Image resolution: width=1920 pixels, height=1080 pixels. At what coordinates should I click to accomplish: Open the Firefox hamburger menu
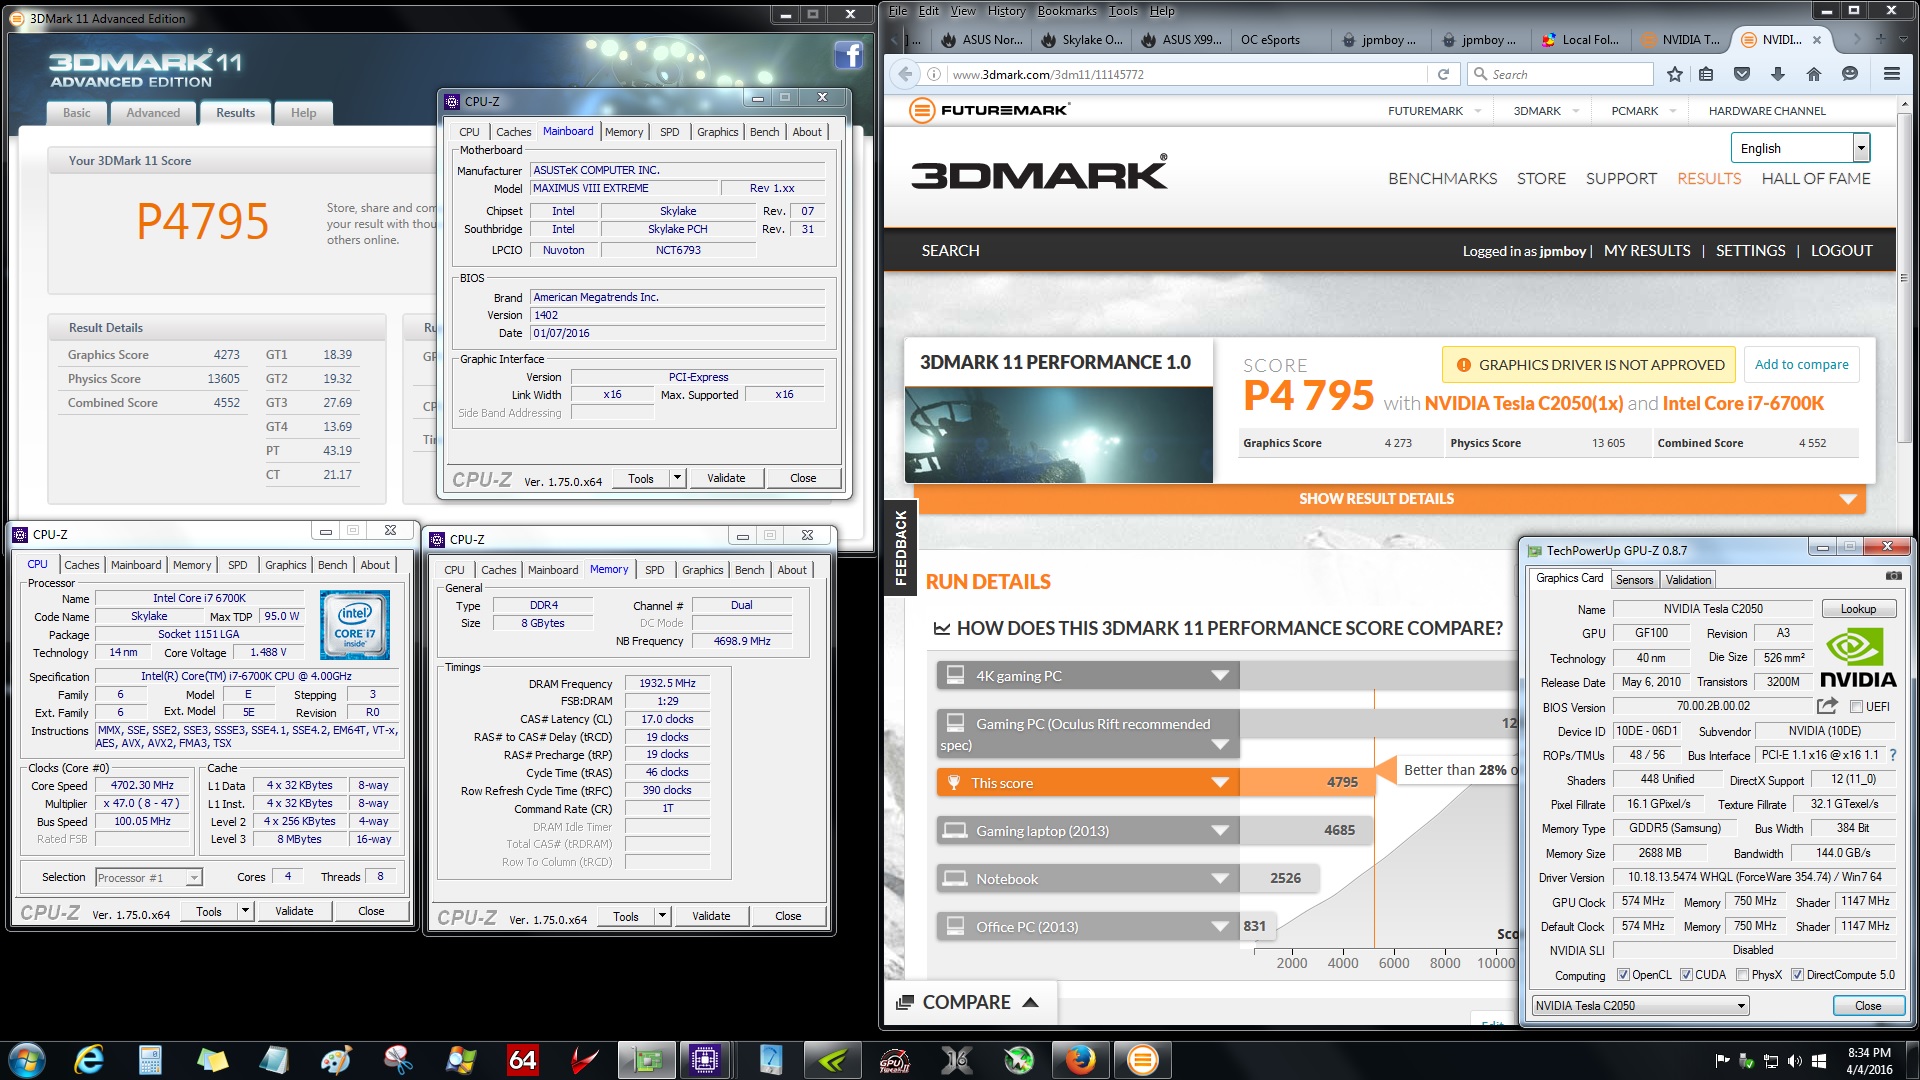point(1891,74)
